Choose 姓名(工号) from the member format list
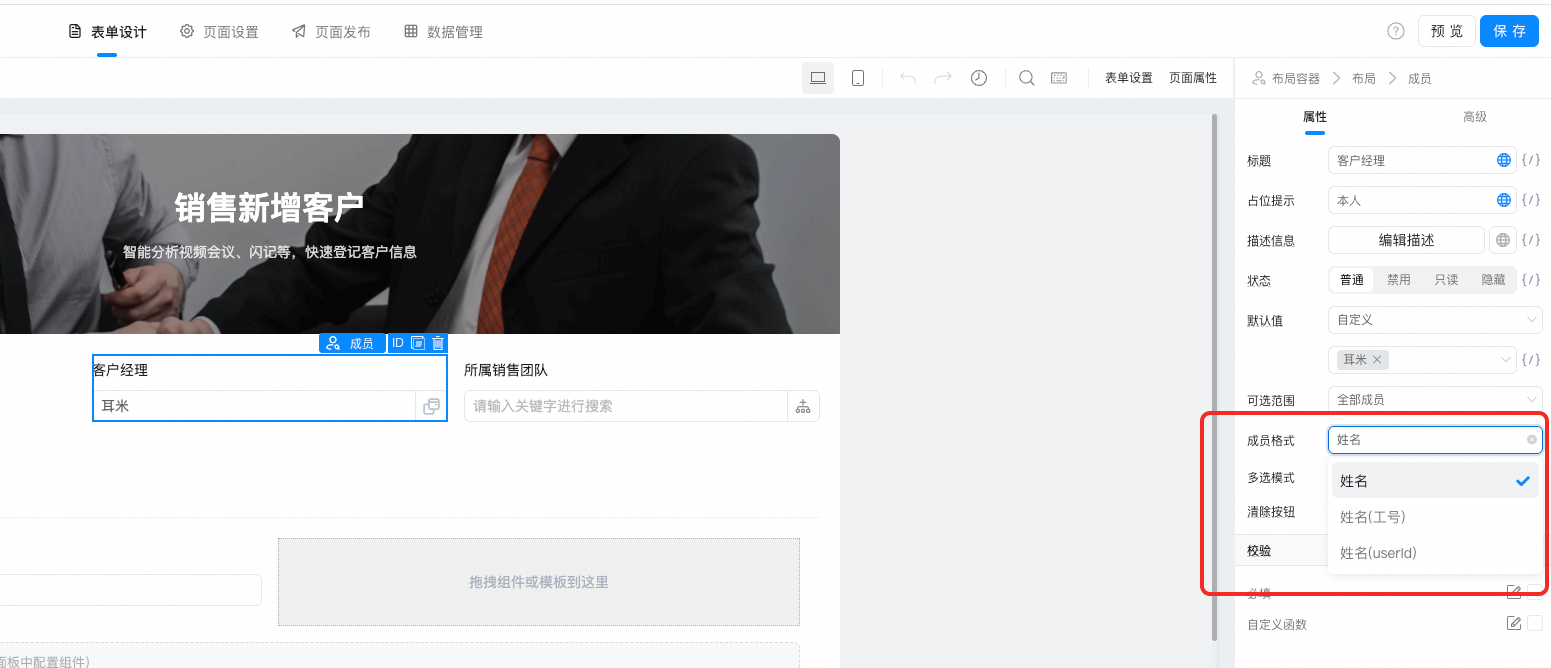Viewport: 1551px width, 668px height. pyautogui.click(x=1372, y=517)
